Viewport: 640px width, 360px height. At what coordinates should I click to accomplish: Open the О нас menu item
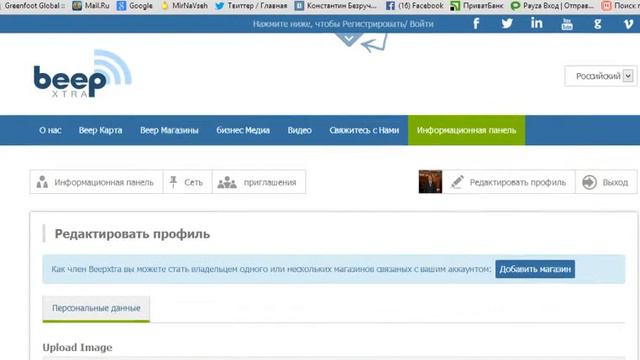click(x=50, y=130)
